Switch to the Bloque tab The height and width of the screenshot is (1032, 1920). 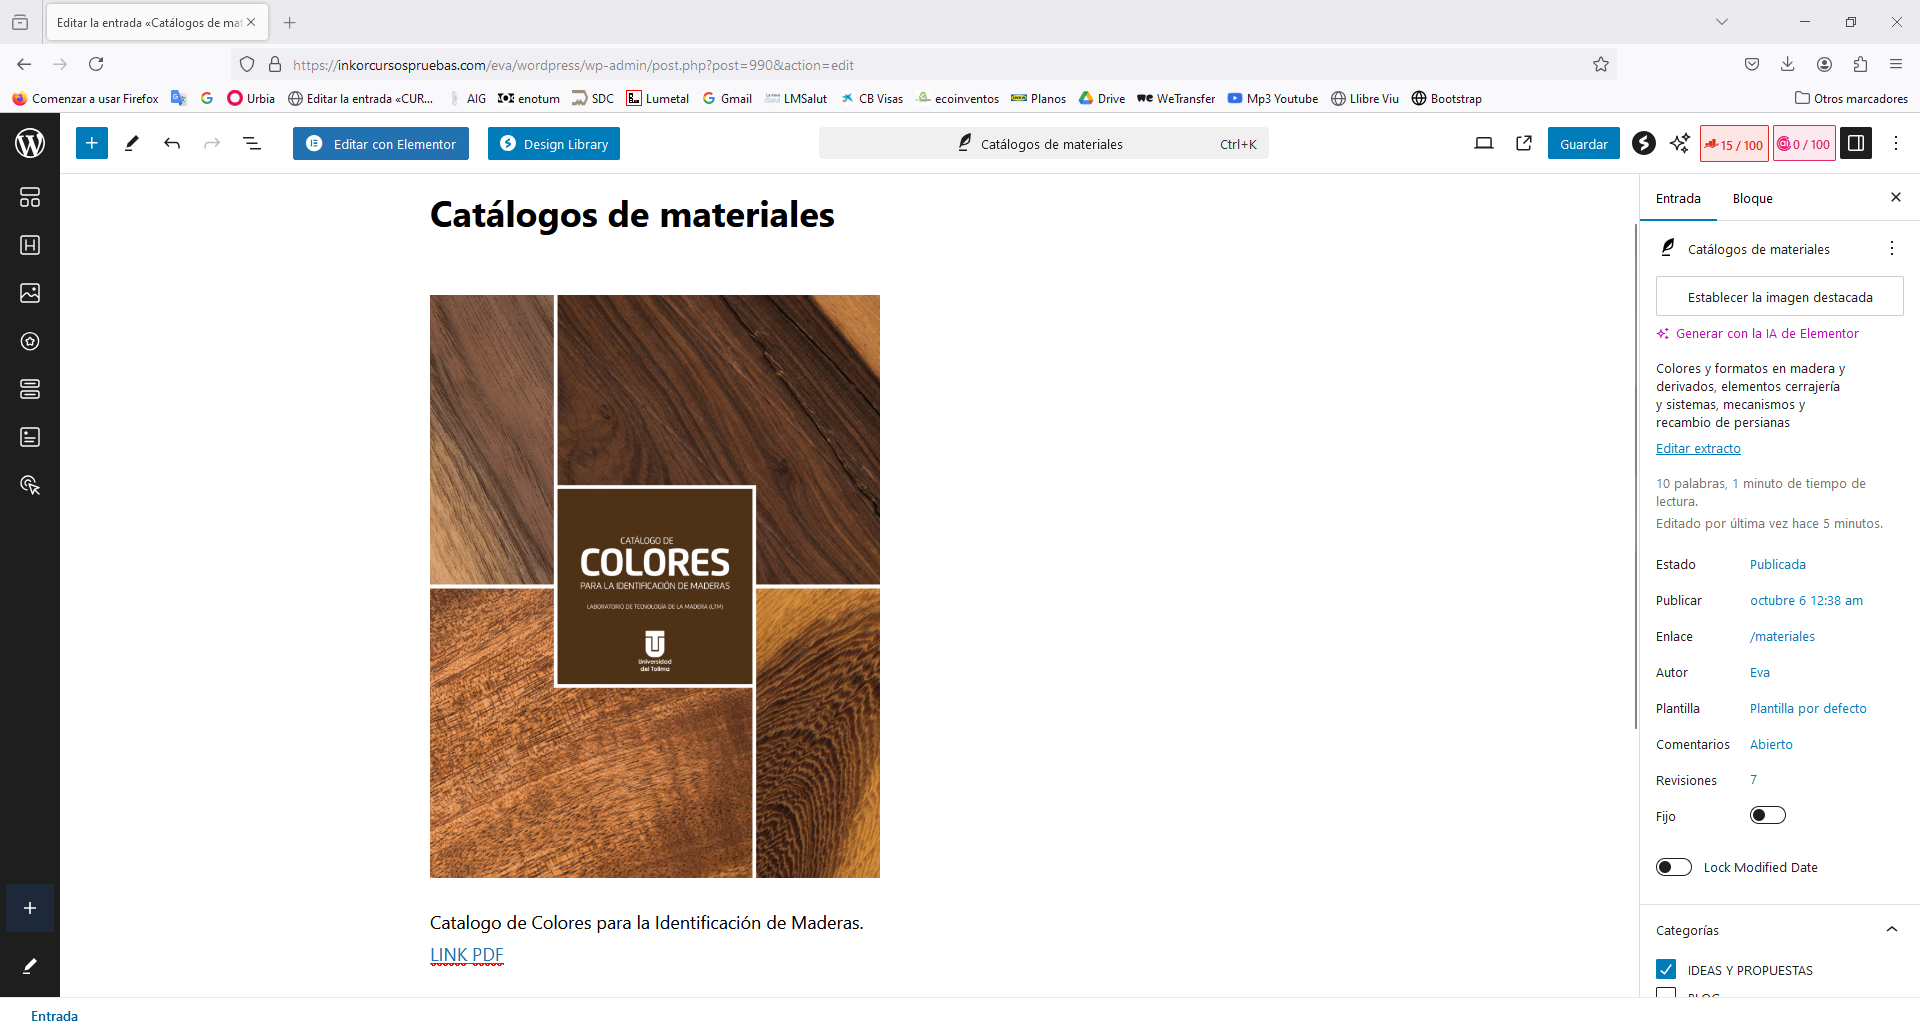pos(1752,198)
